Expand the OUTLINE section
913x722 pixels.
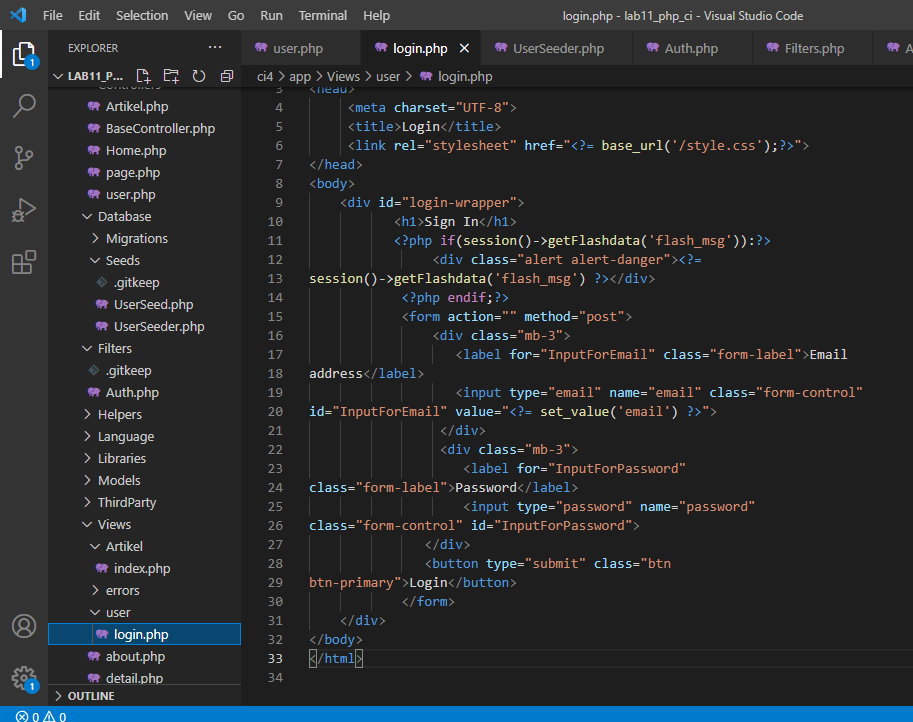[x=90, y=696]
